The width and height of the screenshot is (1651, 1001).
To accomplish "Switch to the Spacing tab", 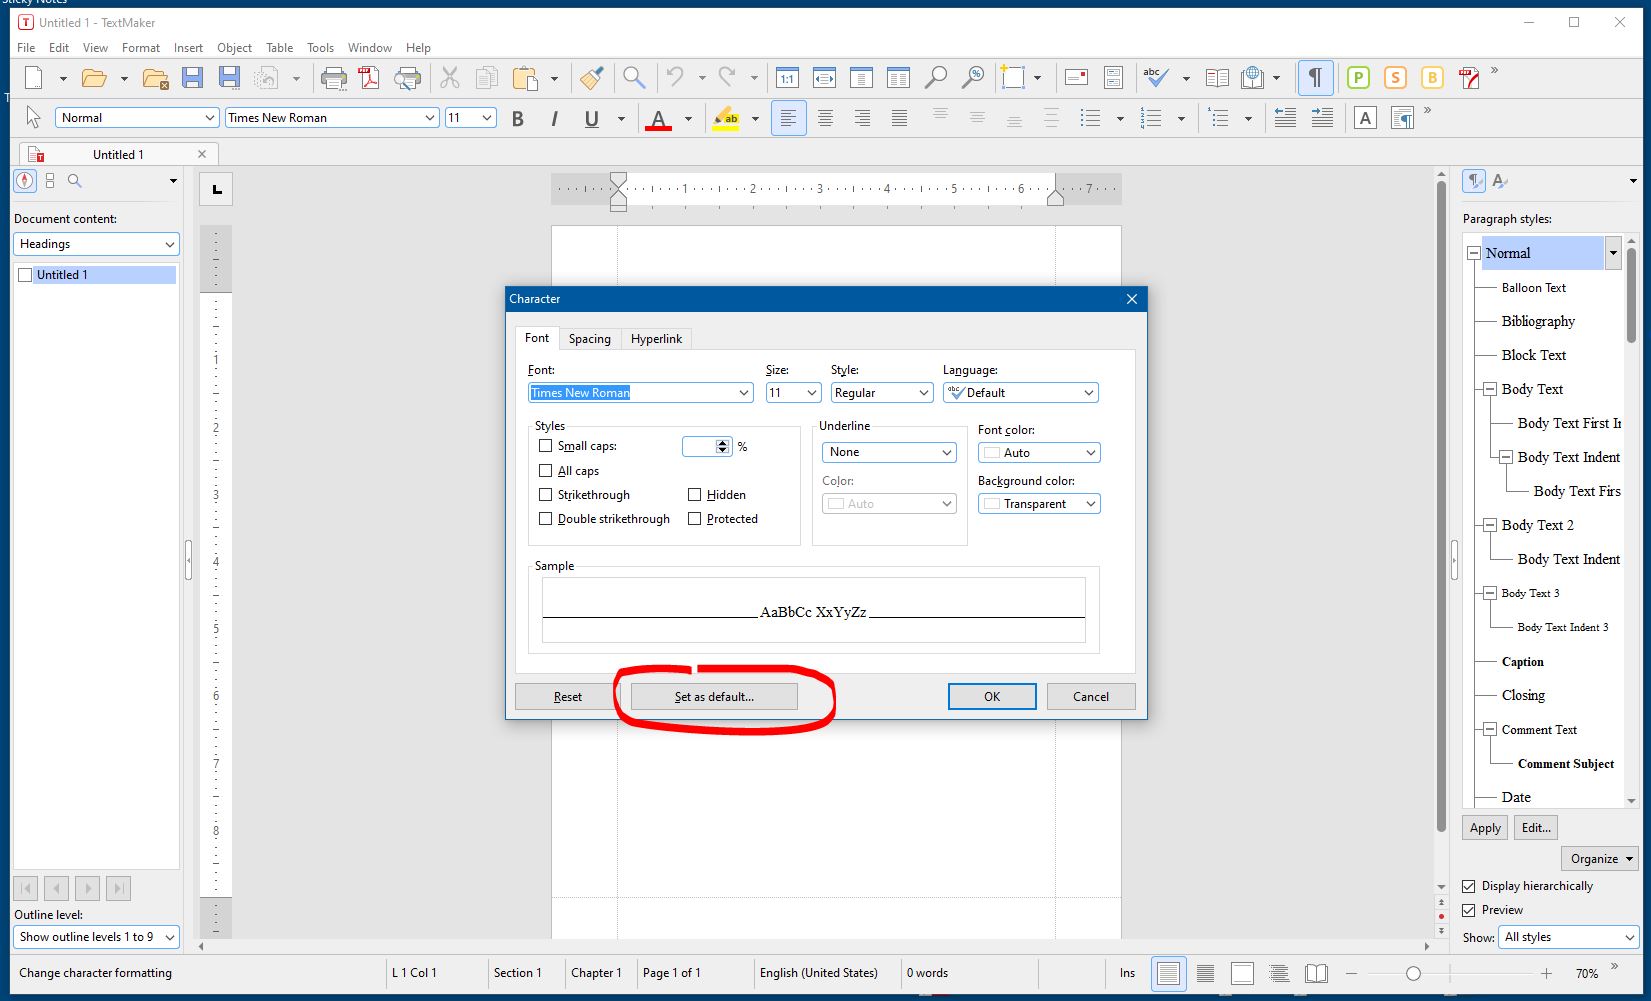I will click(x=589, y=339).
